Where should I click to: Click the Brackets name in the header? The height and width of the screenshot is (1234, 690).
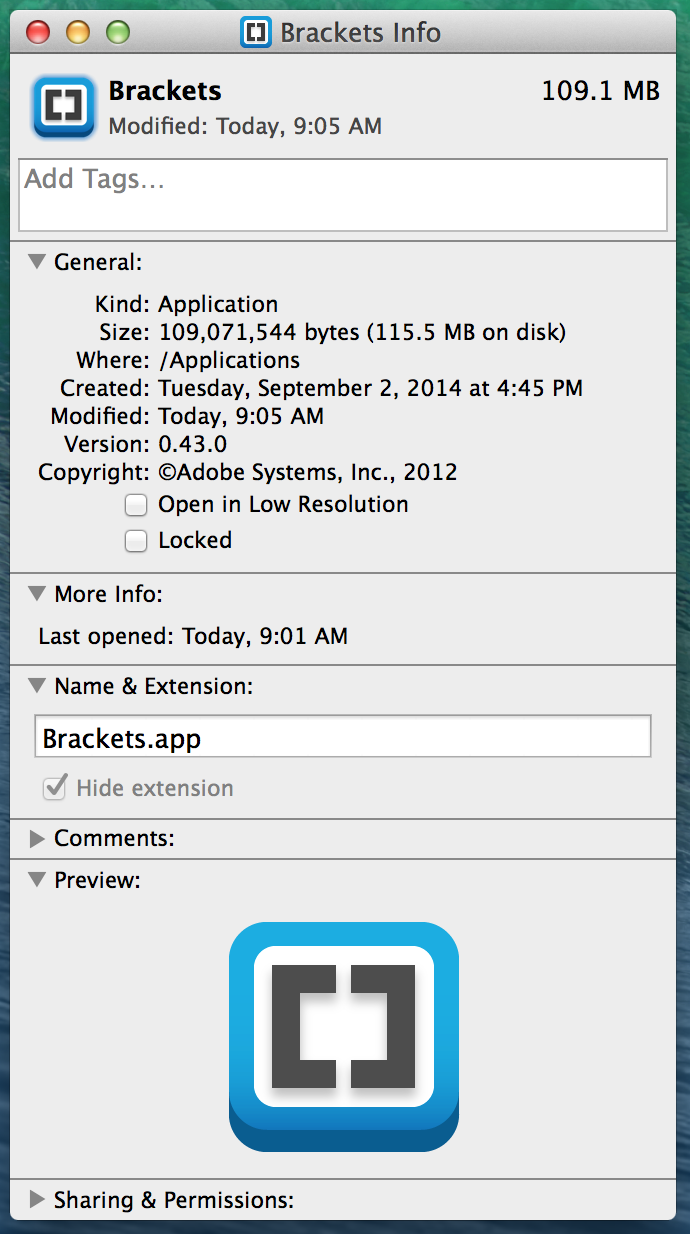pos(165,90)
